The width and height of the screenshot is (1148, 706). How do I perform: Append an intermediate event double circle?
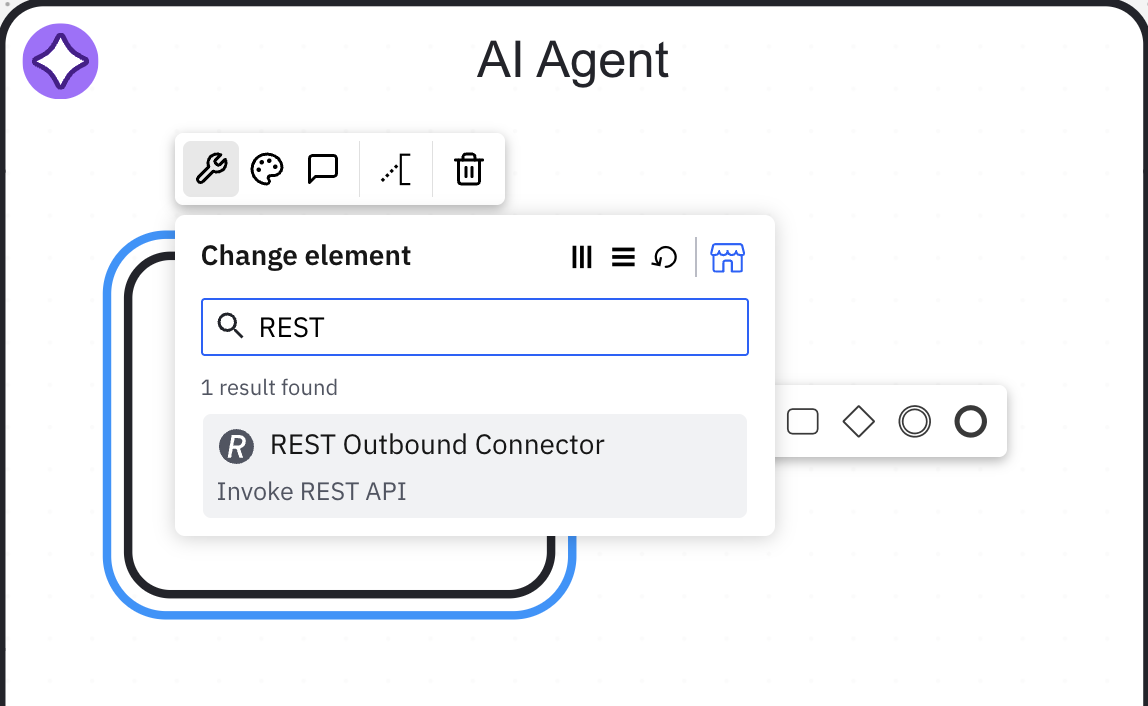point(914,421)
